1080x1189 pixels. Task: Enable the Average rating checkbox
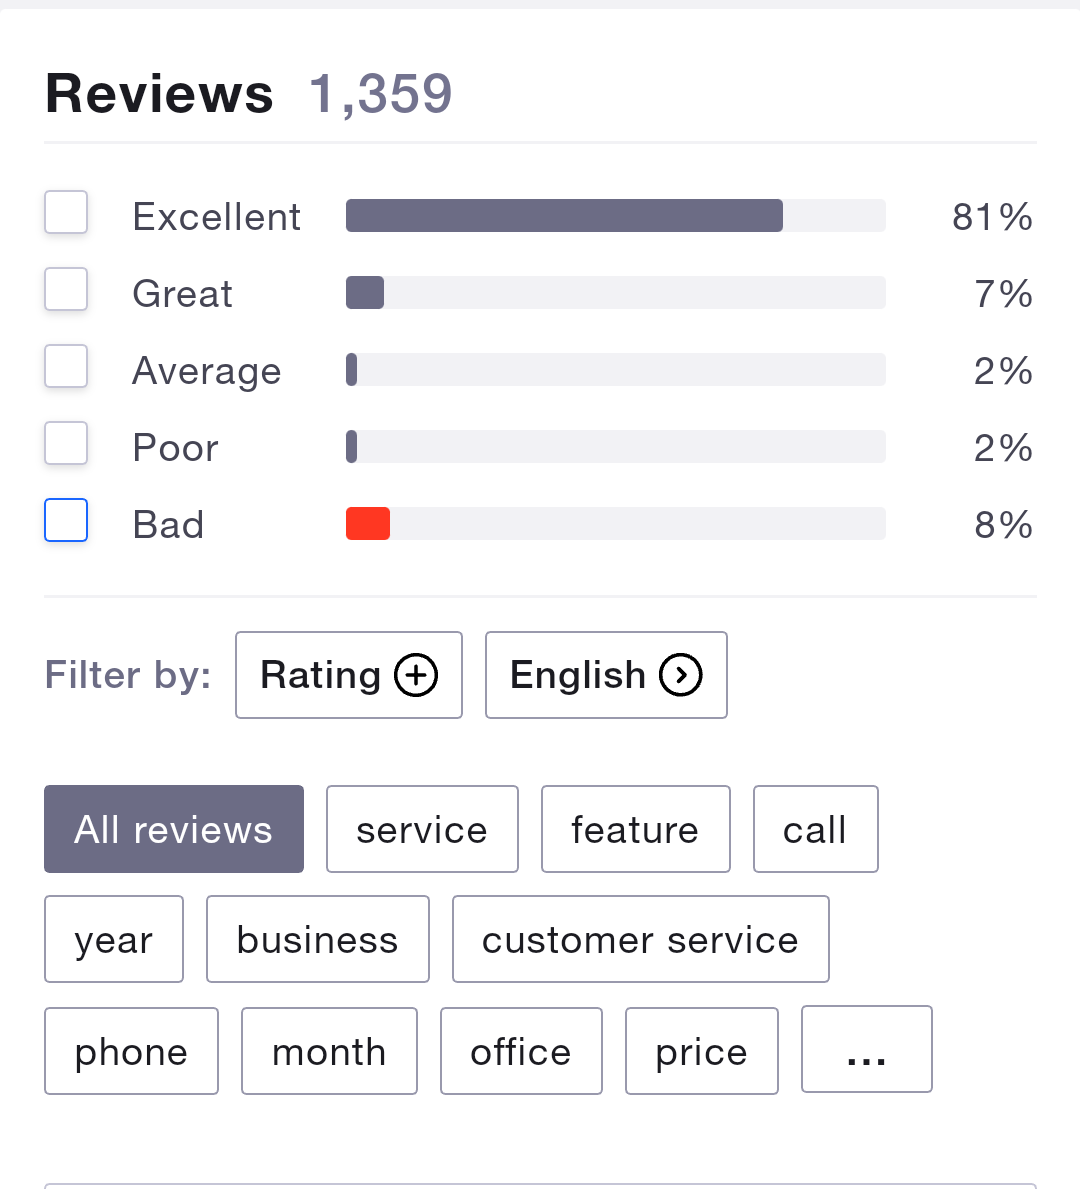[66, 367]
